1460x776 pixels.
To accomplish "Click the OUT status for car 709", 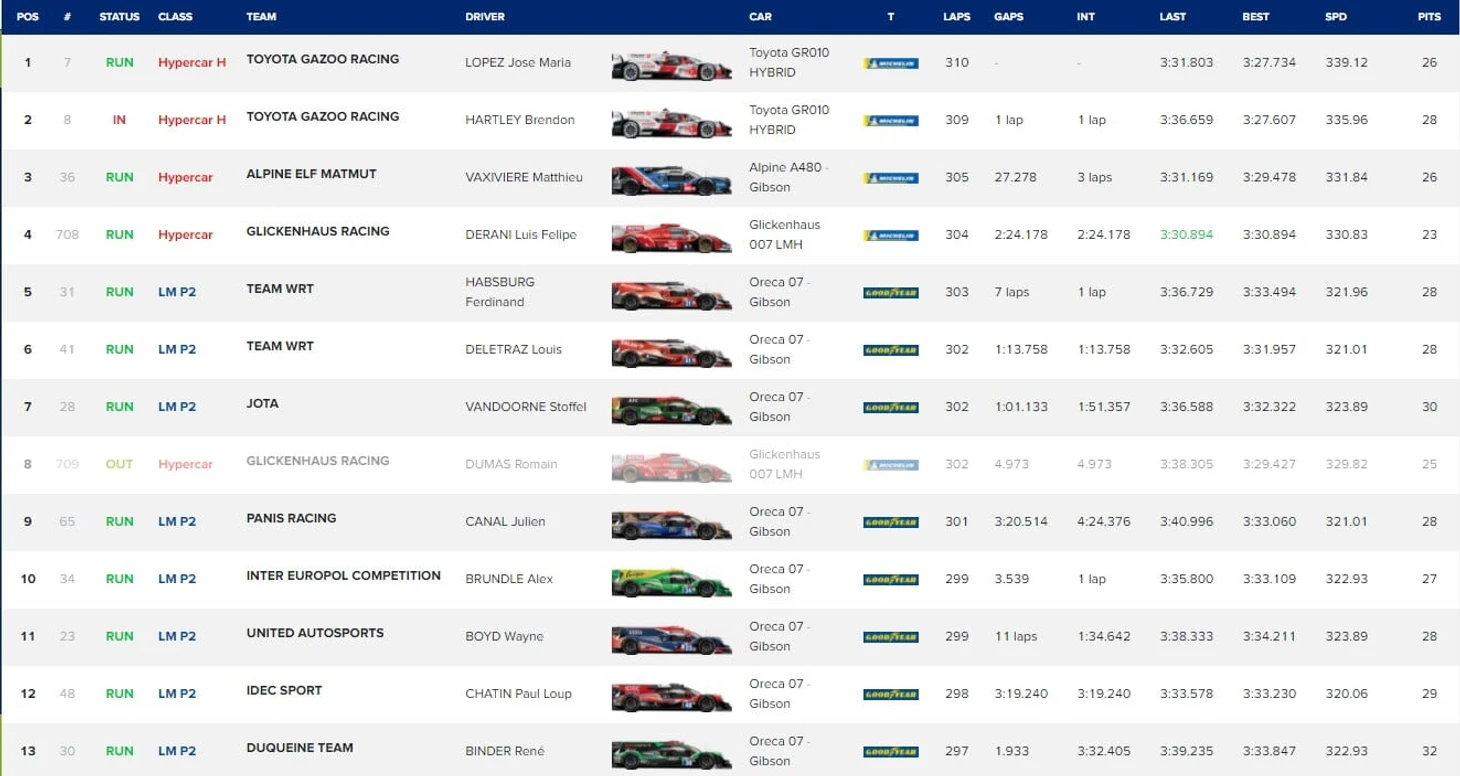I will pos(119,464).
